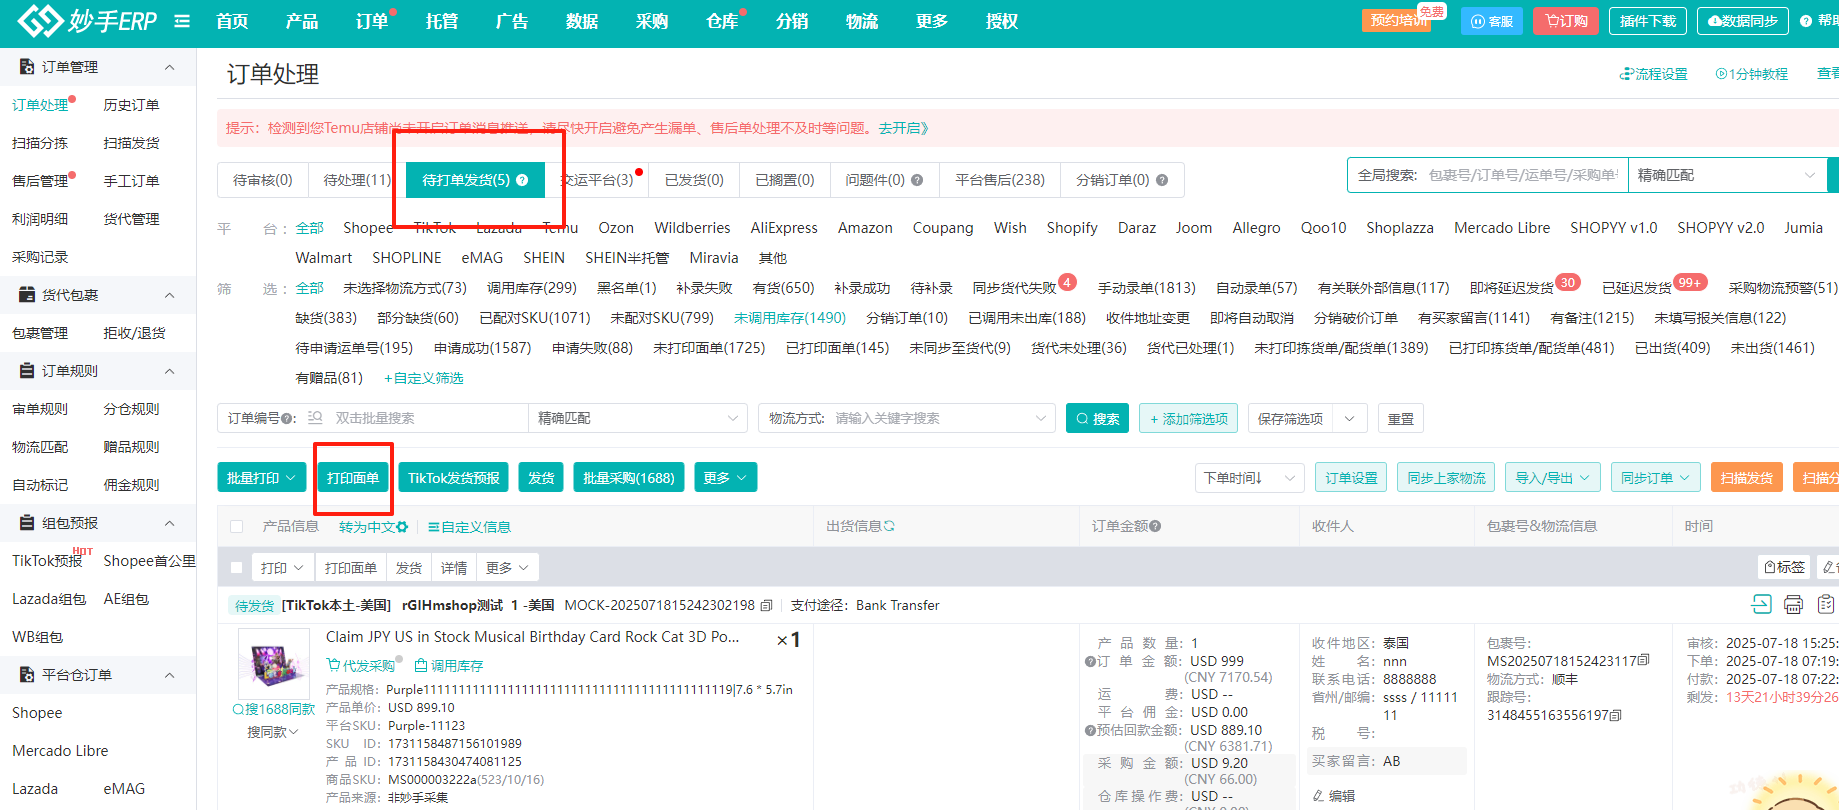Screen dimensions: 1839x810
Task: Click the help icon next to 问题件(0)
Action: coord(917,180)
